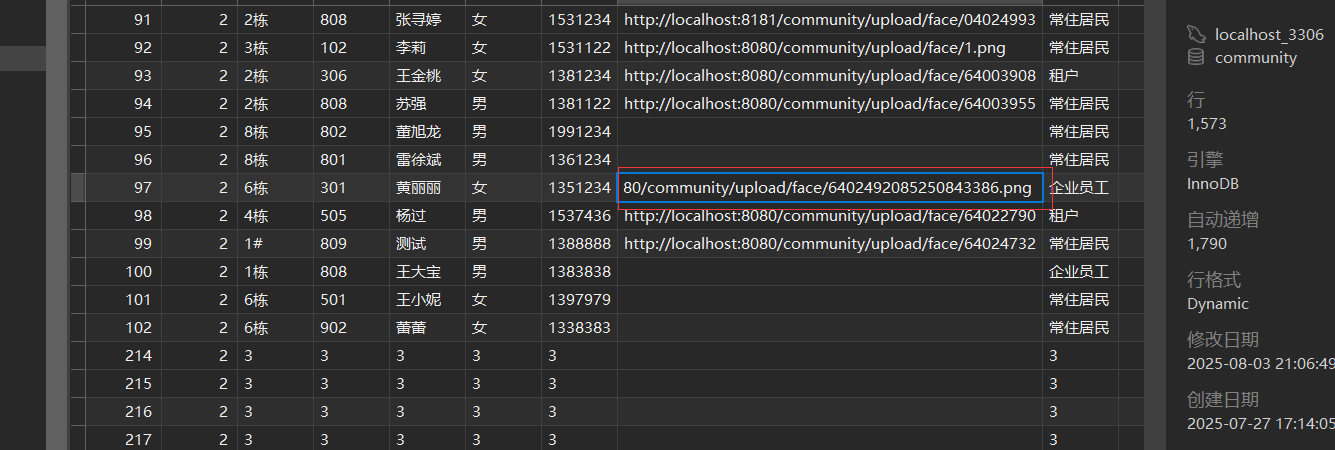Select the name cell 李莉

coord(427,48)
